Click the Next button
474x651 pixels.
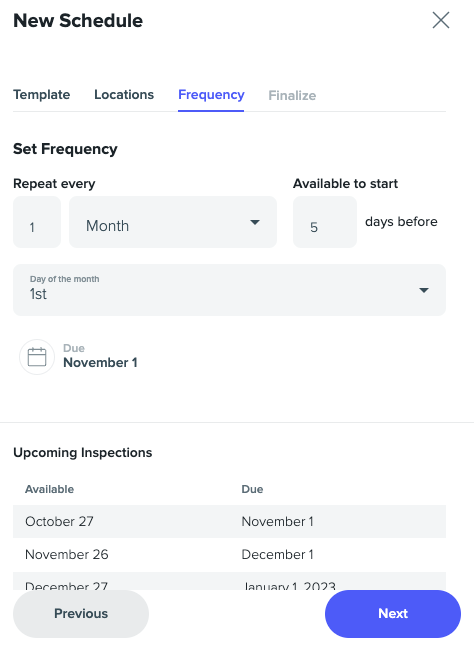393,614
